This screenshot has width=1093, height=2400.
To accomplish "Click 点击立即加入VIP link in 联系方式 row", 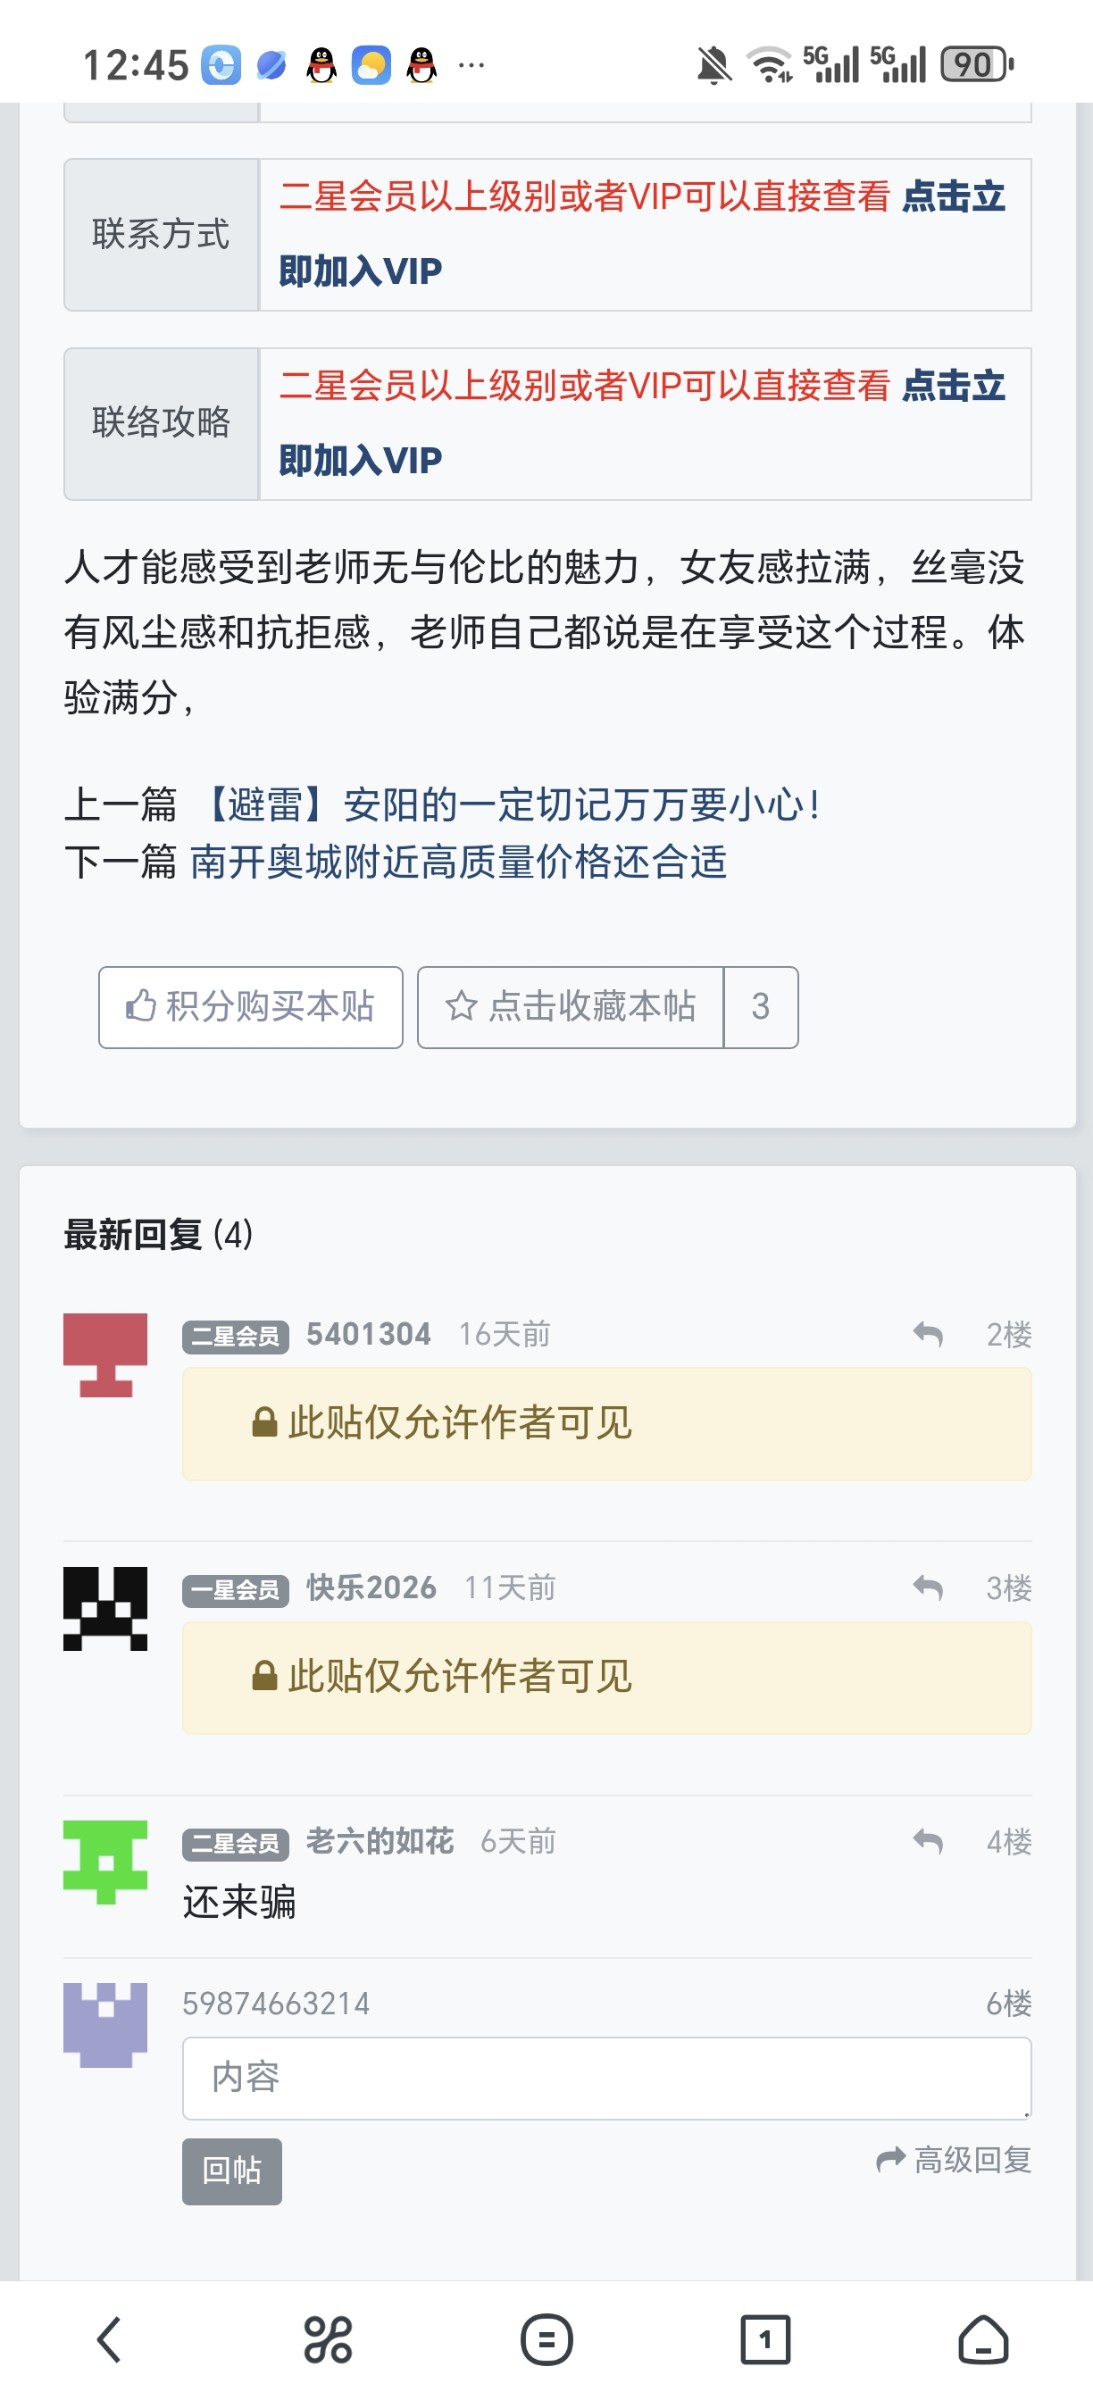I will point(360,272).
